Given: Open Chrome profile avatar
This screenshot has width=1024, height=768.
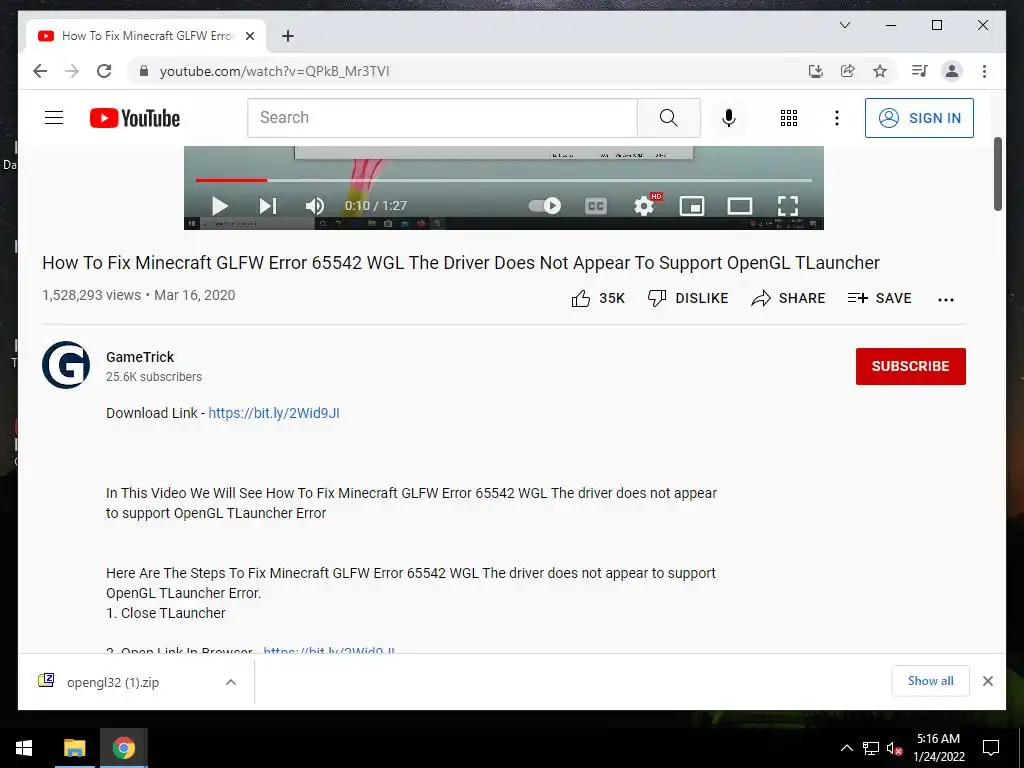Looking at the screenshot, I should click(952, 71).
